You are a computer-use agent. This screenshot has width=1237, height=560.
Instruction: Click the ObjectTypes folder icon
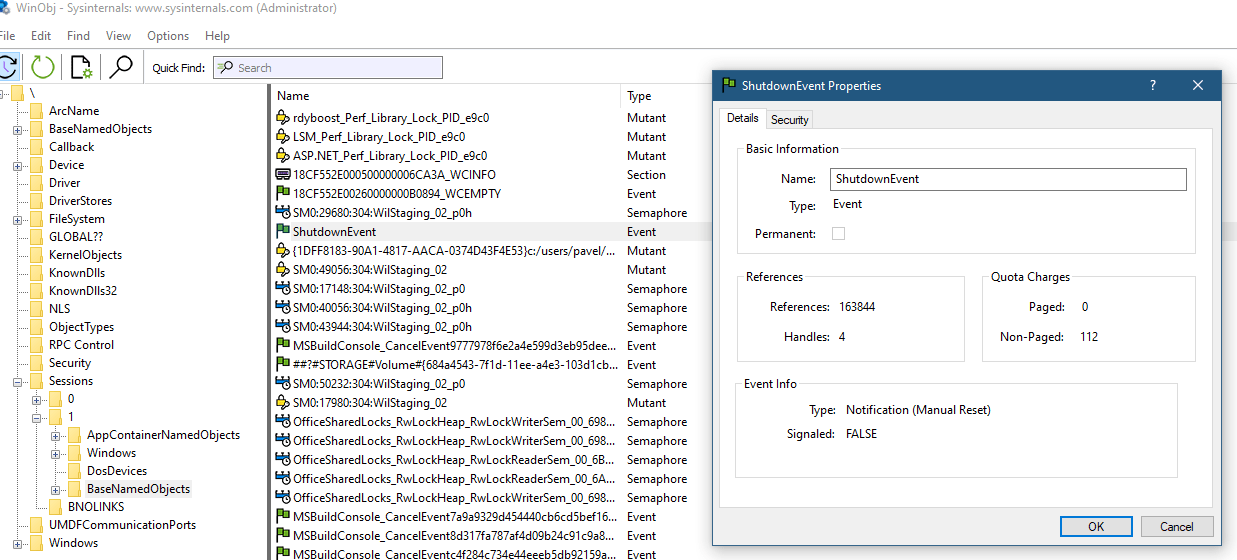37,327
